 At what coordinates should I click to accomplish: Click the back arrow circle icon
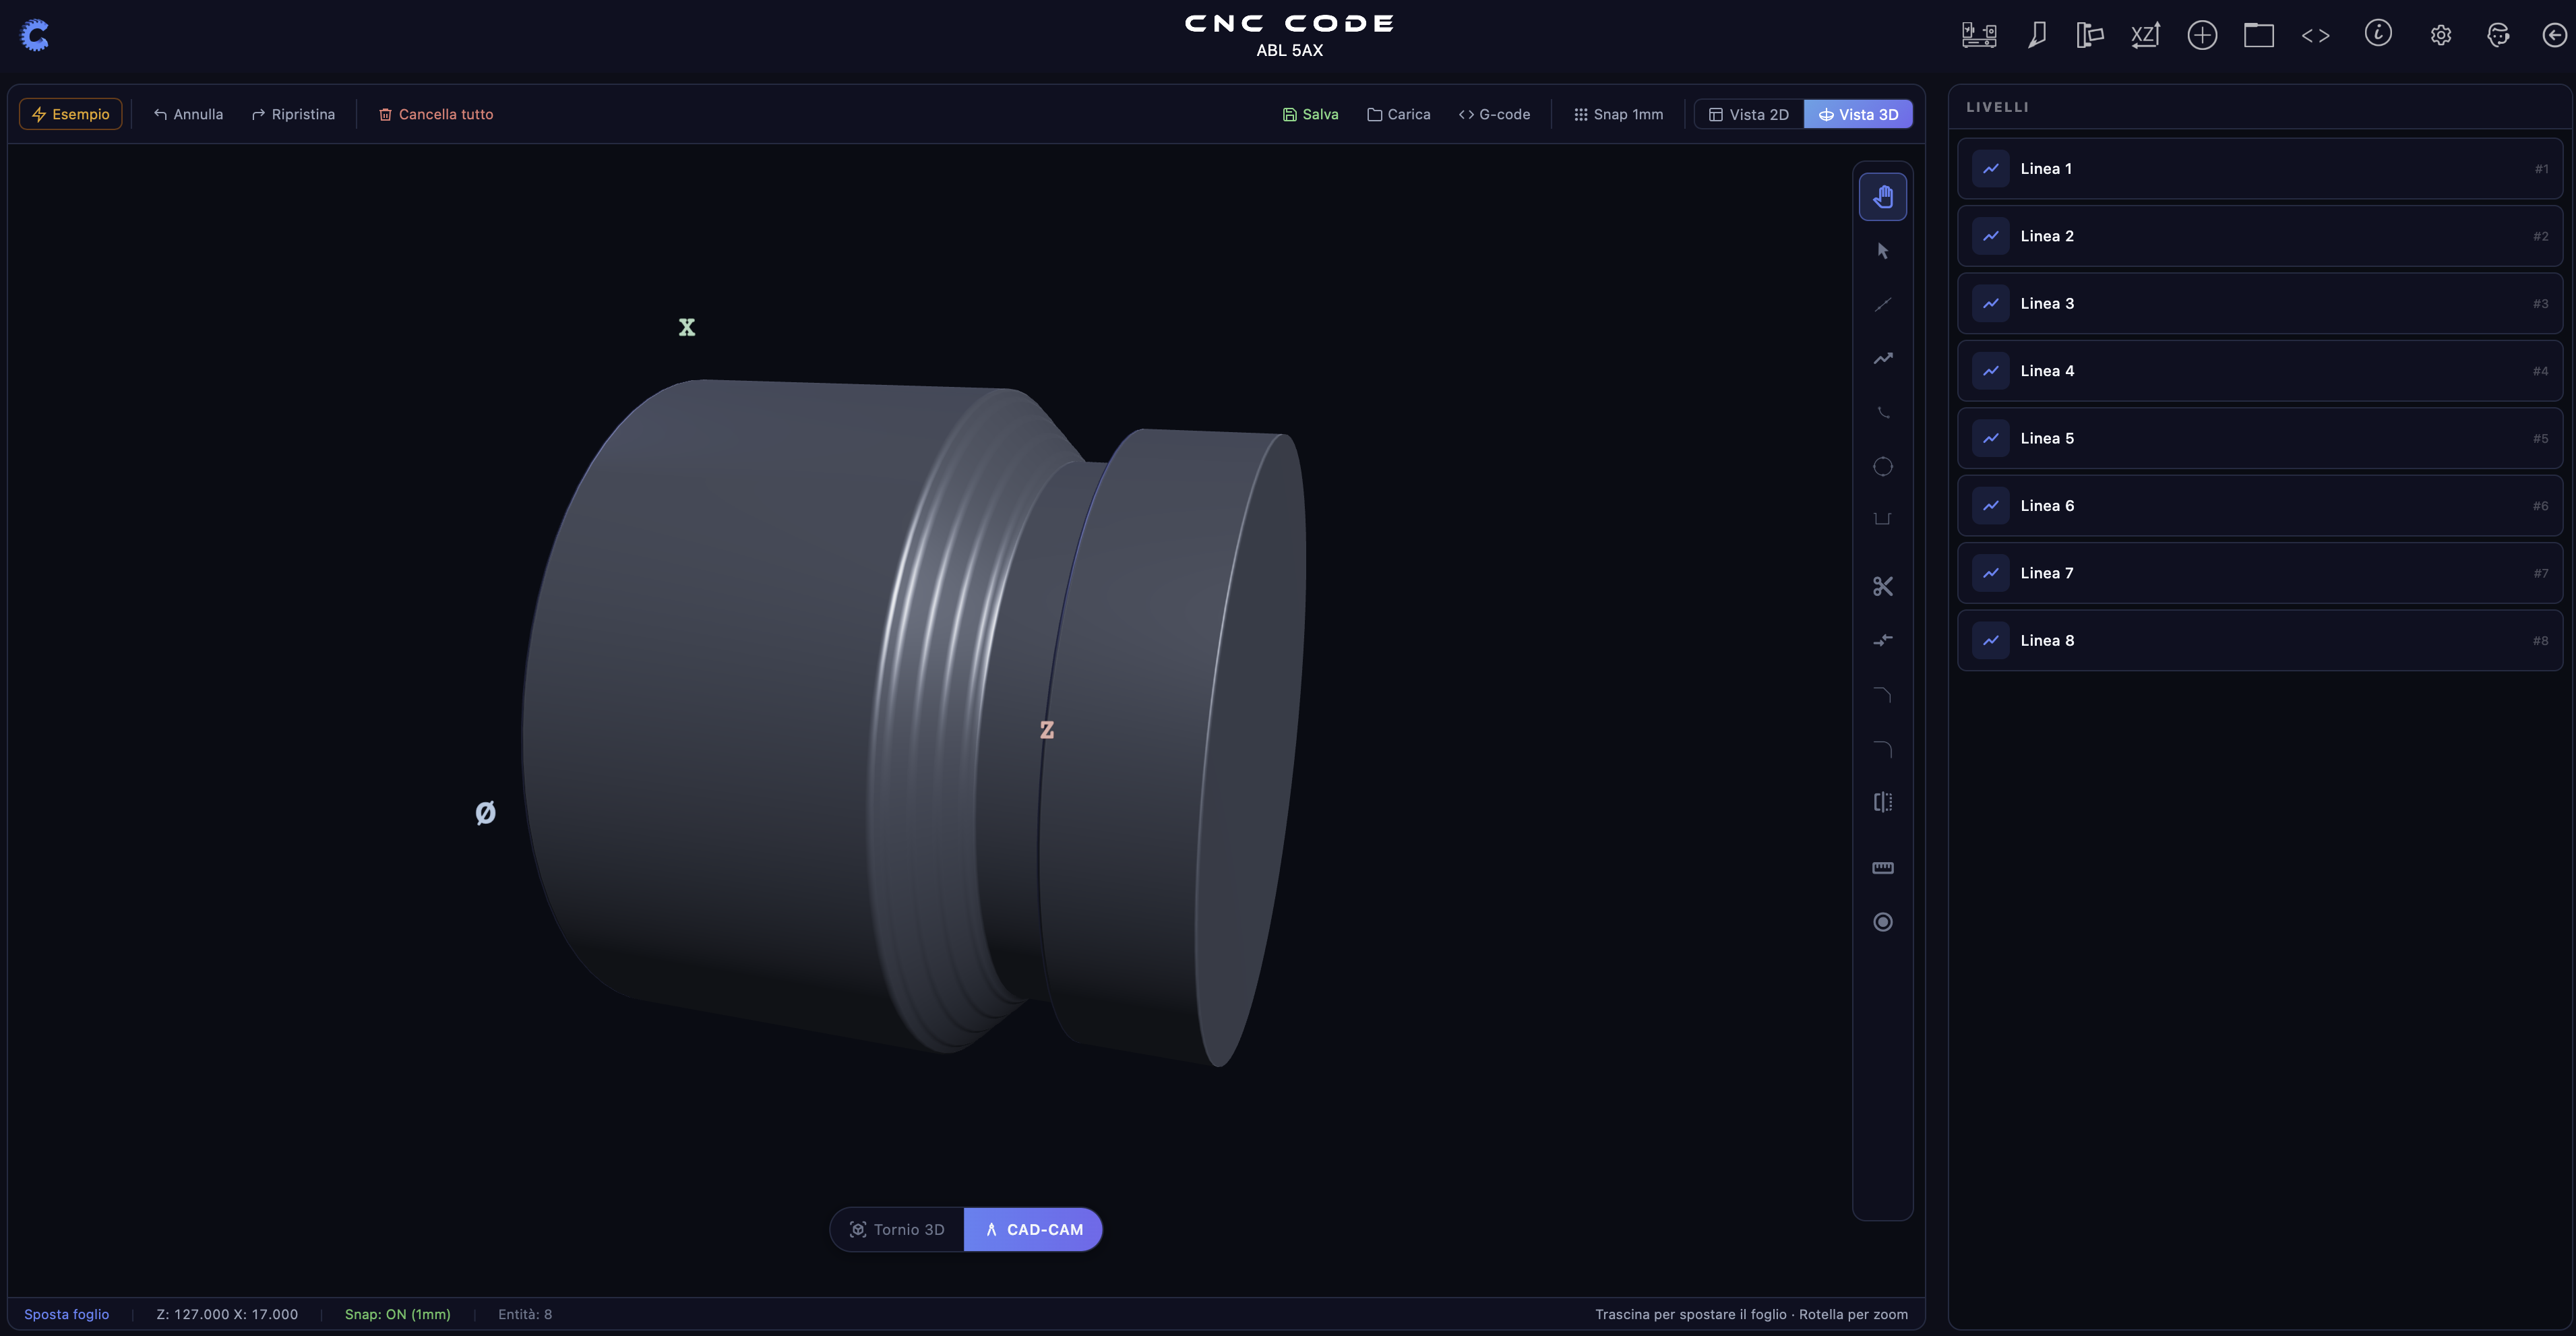[2555, 36]
